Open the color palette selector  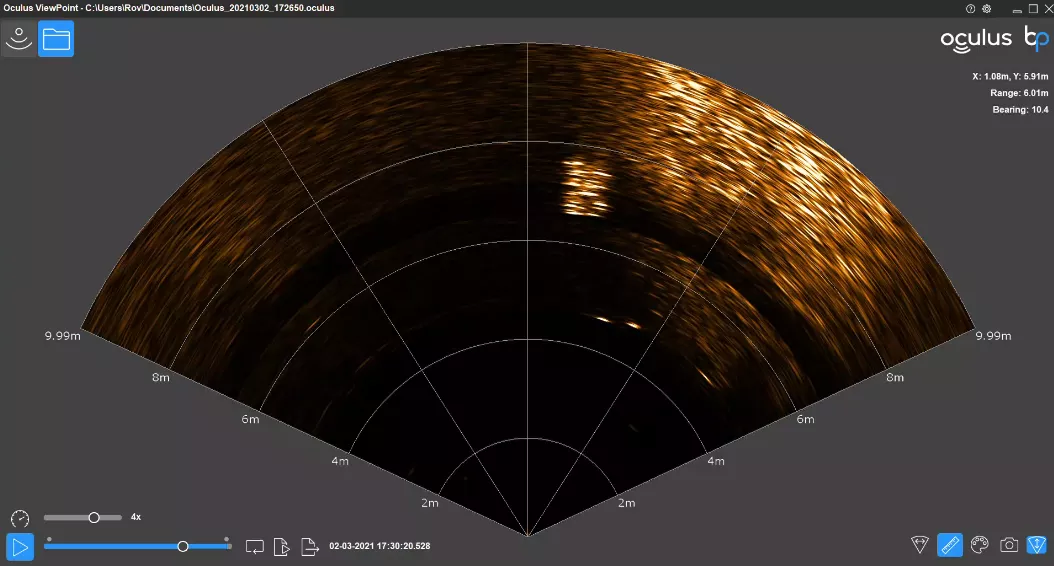[x=980, y=545]
